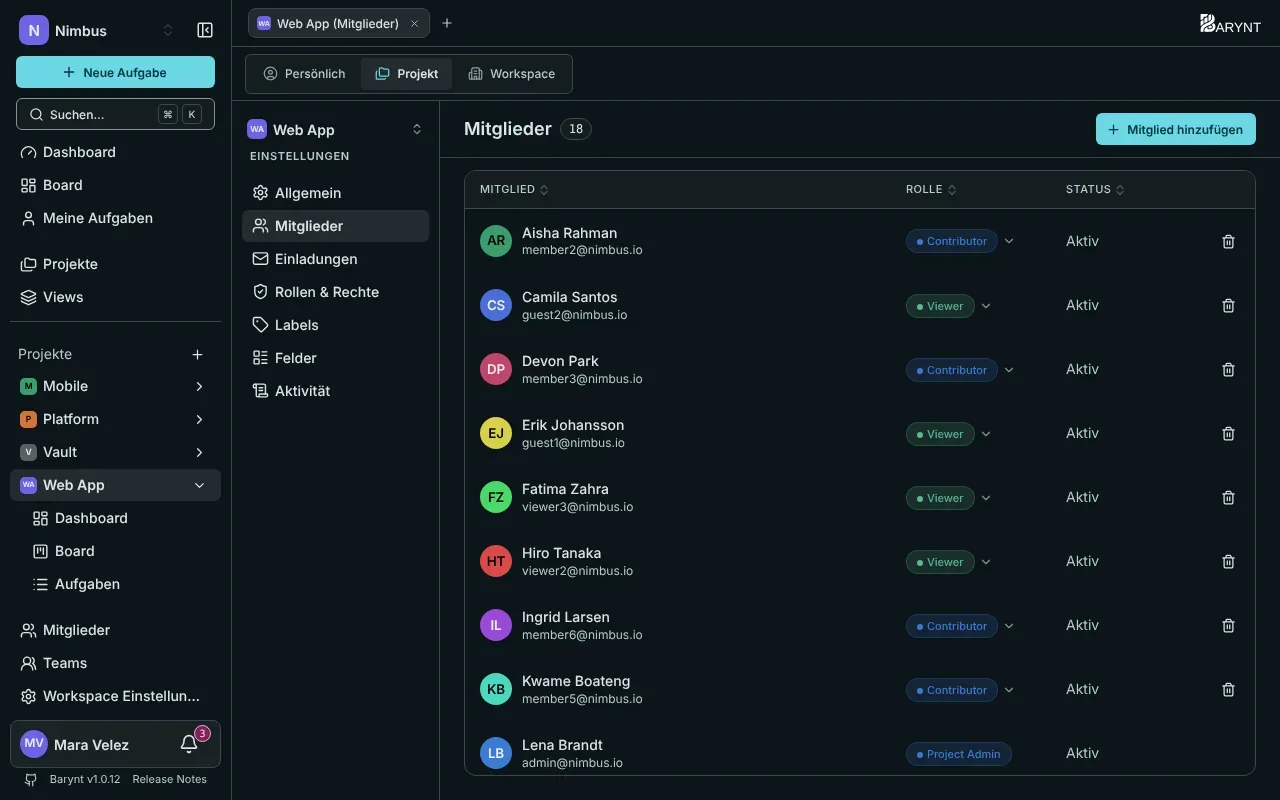1280x800 pixels.
Task: Open Rollen & Rechte shield item
Action: (x=335, y=291)
